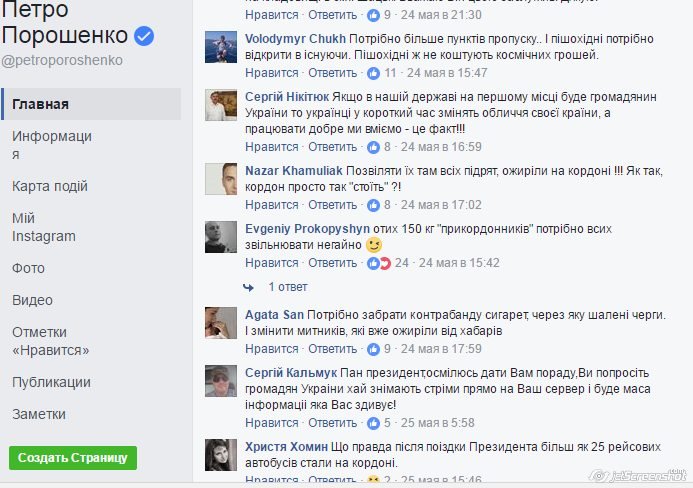This screenshot has width=693, height=488.
Task: Click like reaction icon on Volodymyr Chukh comment
Action: coord(373,73)
